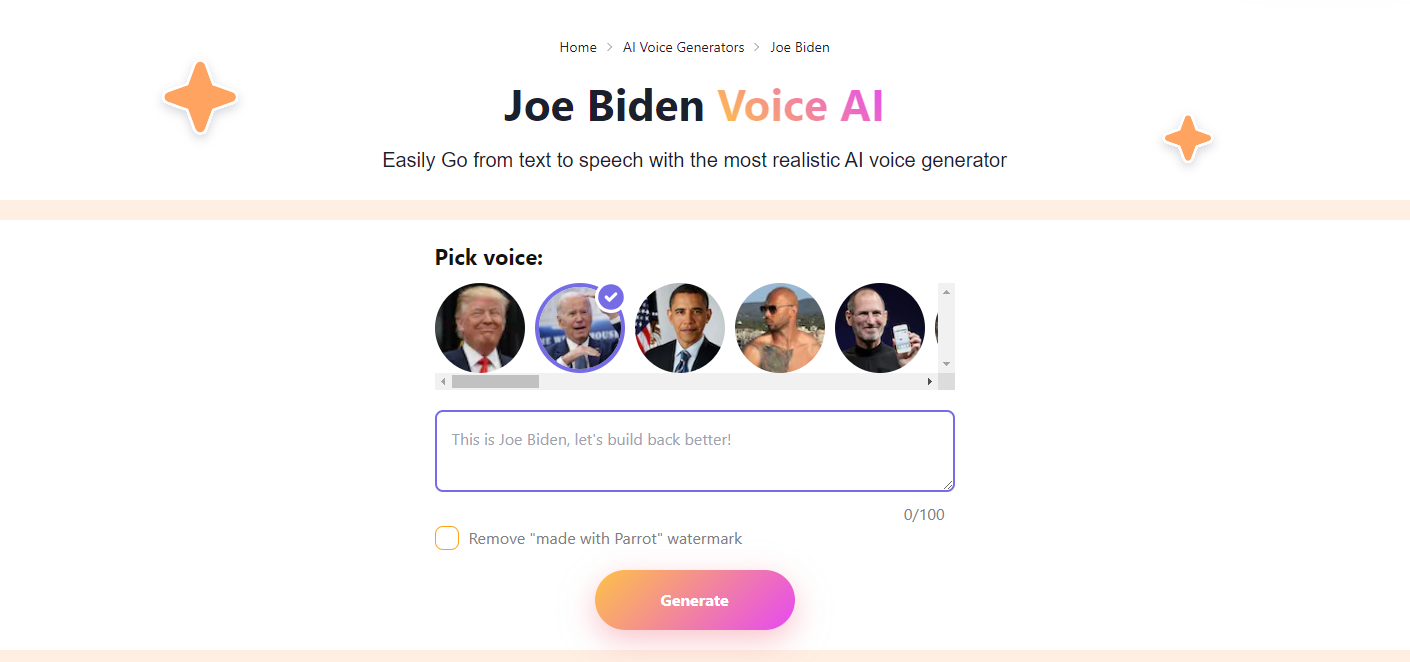Screen dimensions: 1410x662
Task: Open the Home breadcrumb link
Action: tap(578, 47)
